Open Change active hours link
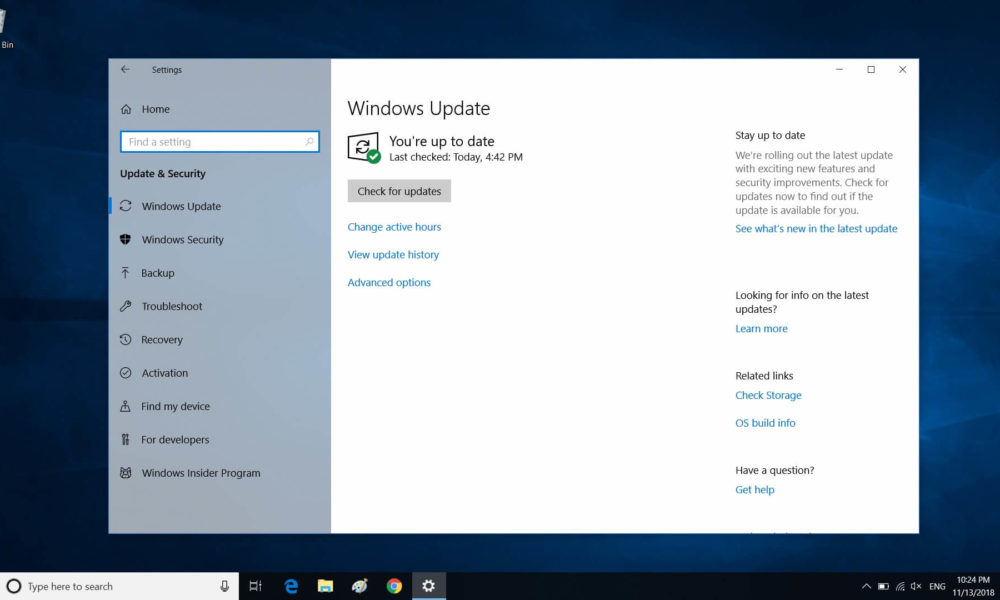 394,227
